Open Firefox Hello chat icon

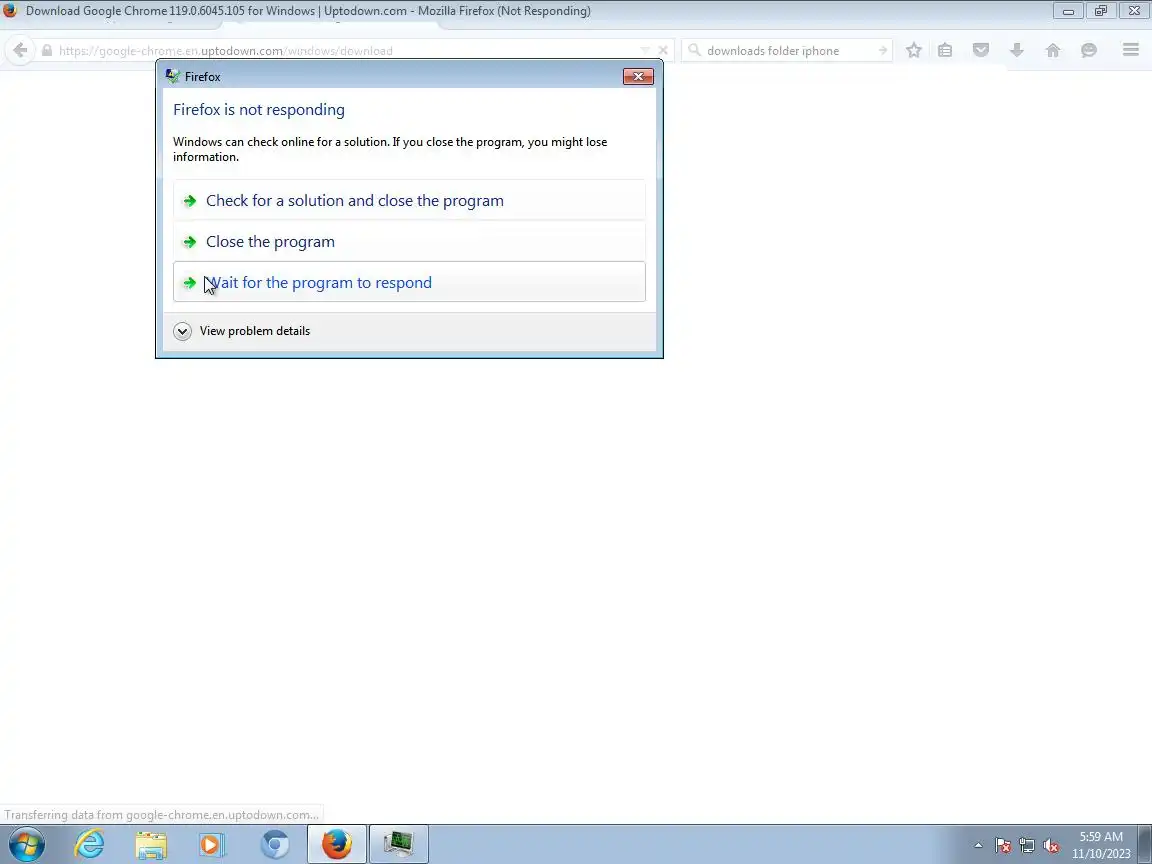point(1089,50)
